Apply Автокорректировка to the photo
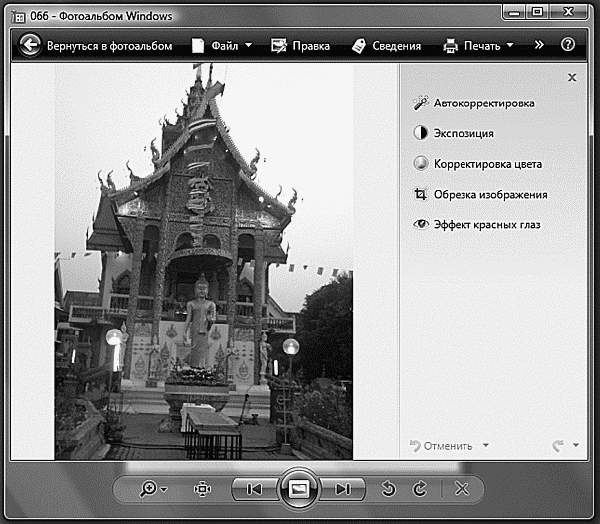Image resolution: width=600 pixels, height=524 pixels. coord(474,103)
